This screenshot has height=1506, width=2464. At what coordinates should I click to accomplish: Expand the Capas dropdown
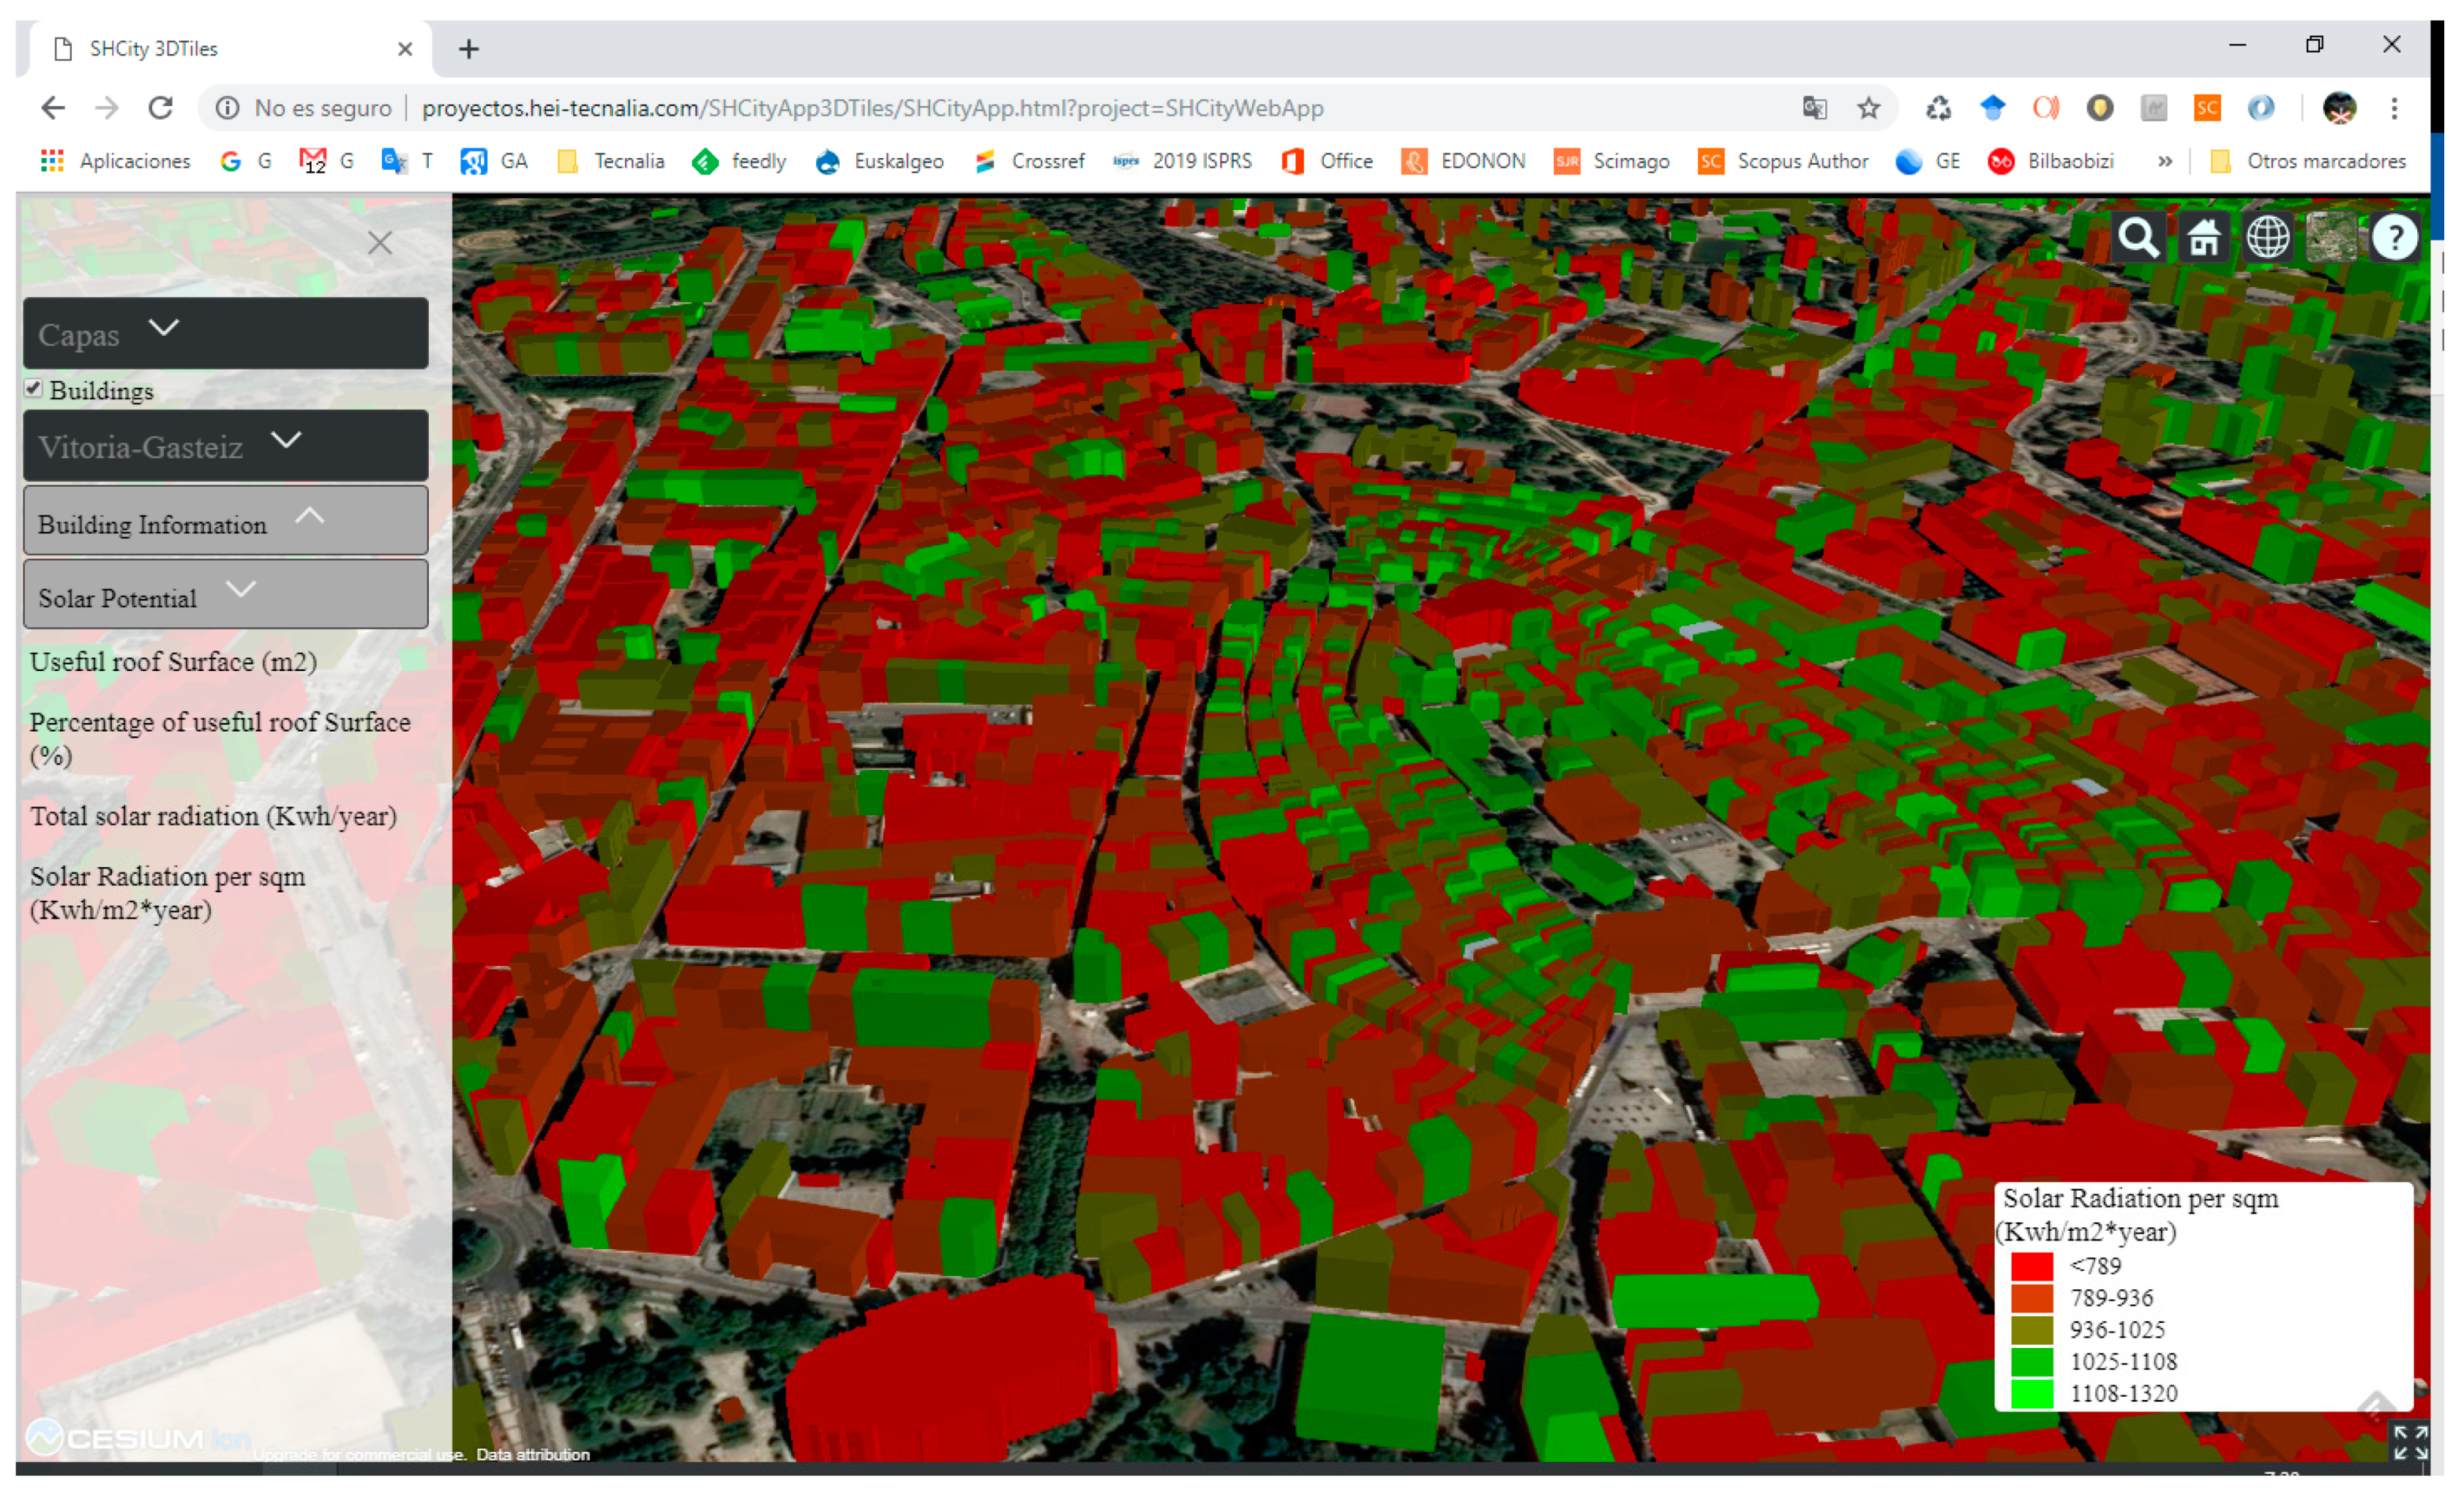coord(226,333)
